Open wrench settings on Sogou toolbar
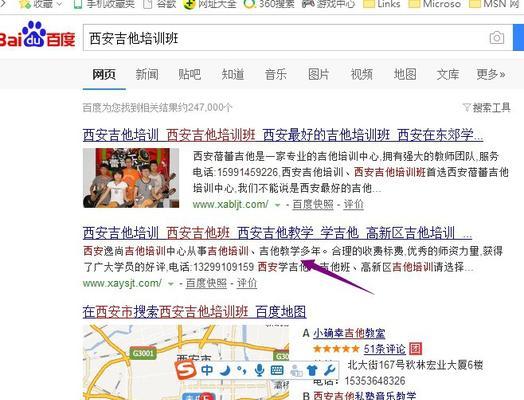524x400 pixels. (330, 370)
